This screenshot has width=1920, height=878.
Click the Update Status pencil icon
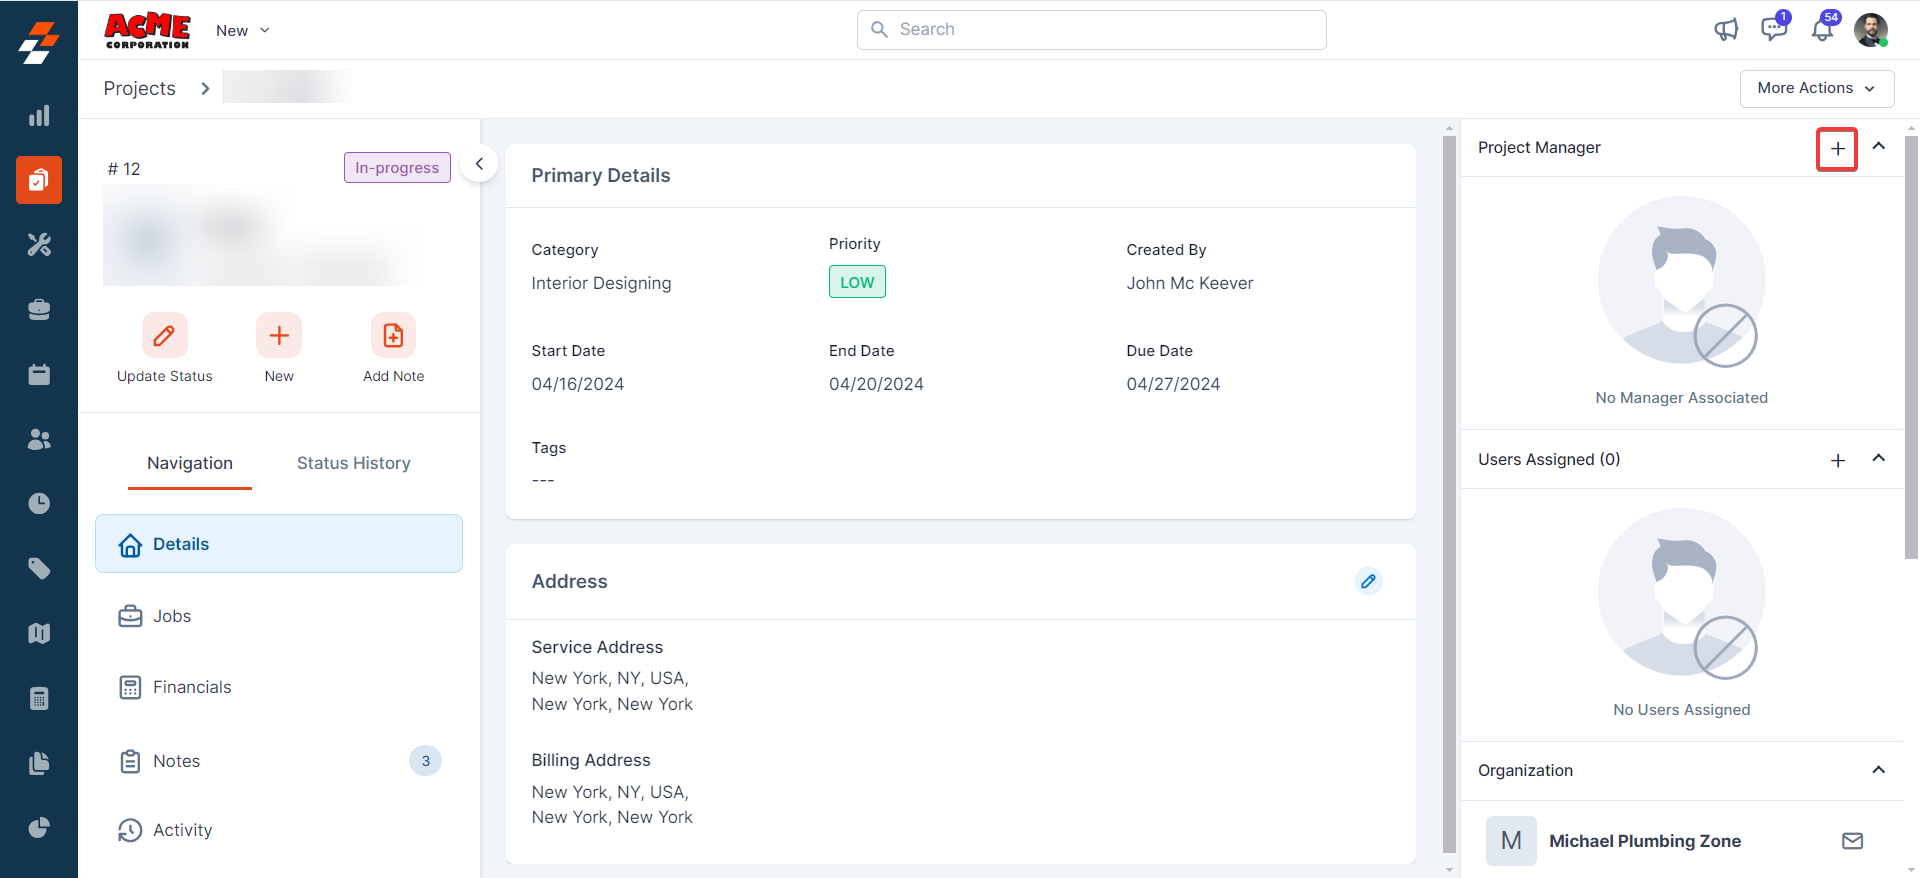(164, 336)
